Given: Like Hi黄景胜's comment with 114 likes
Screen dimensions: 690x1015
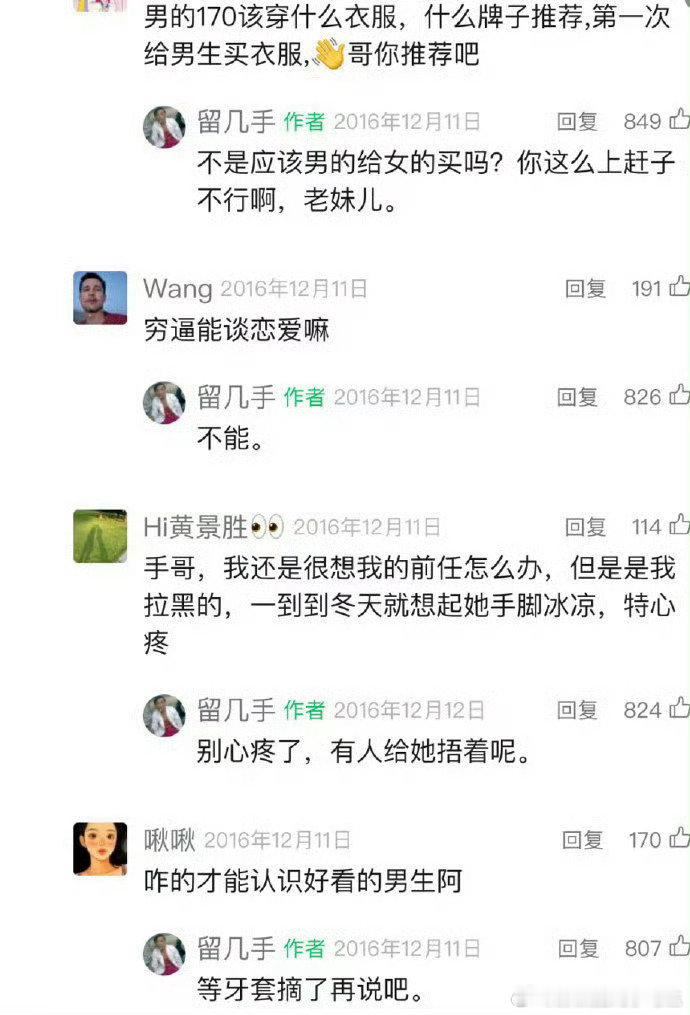Looking at the screenshot, I should [x=678, y=525].
